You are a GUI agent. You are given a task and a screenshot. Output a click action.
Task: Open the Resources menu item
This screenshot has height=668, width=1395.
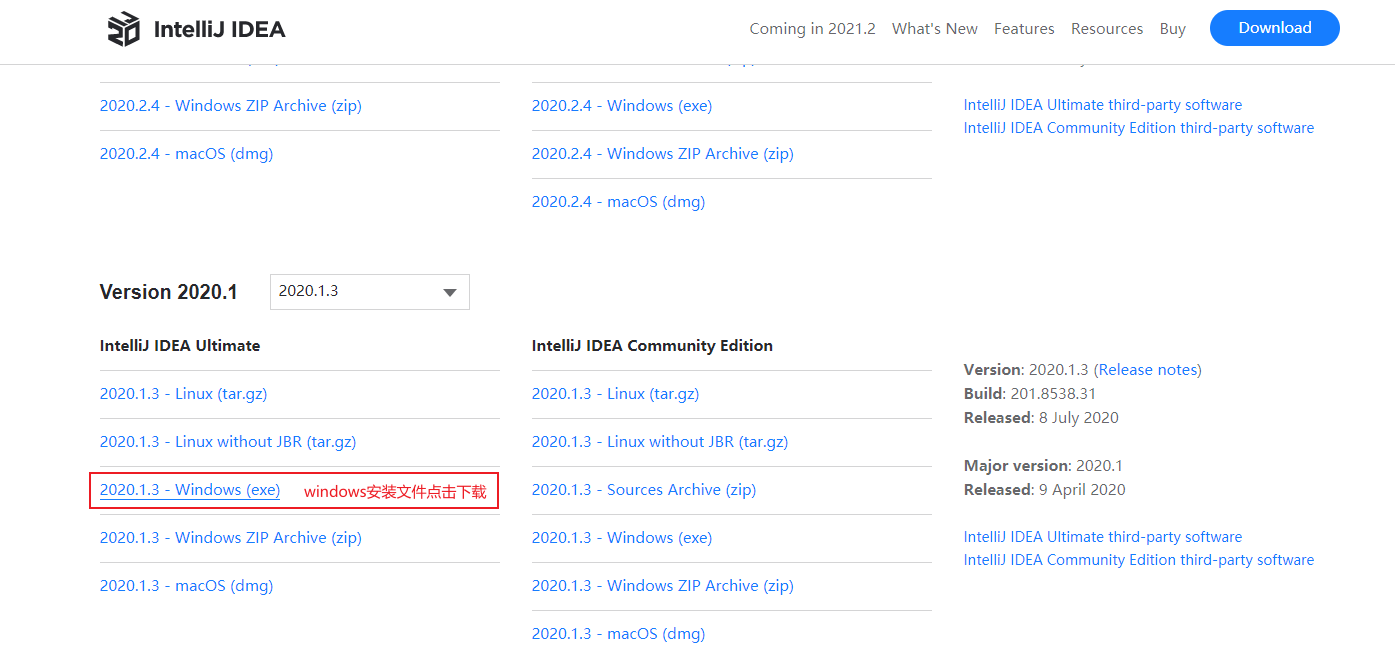tap(1107, 29)
